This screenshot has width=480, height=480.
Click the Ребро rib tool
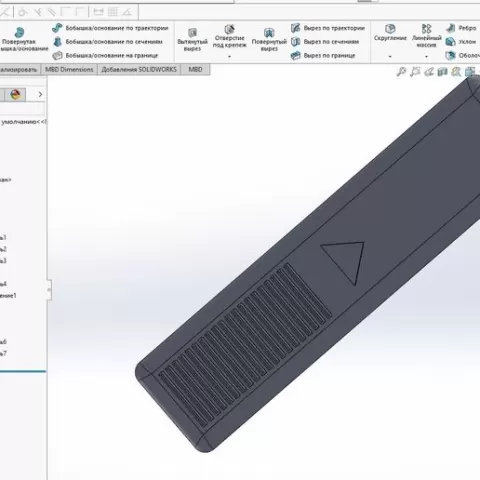461,28
